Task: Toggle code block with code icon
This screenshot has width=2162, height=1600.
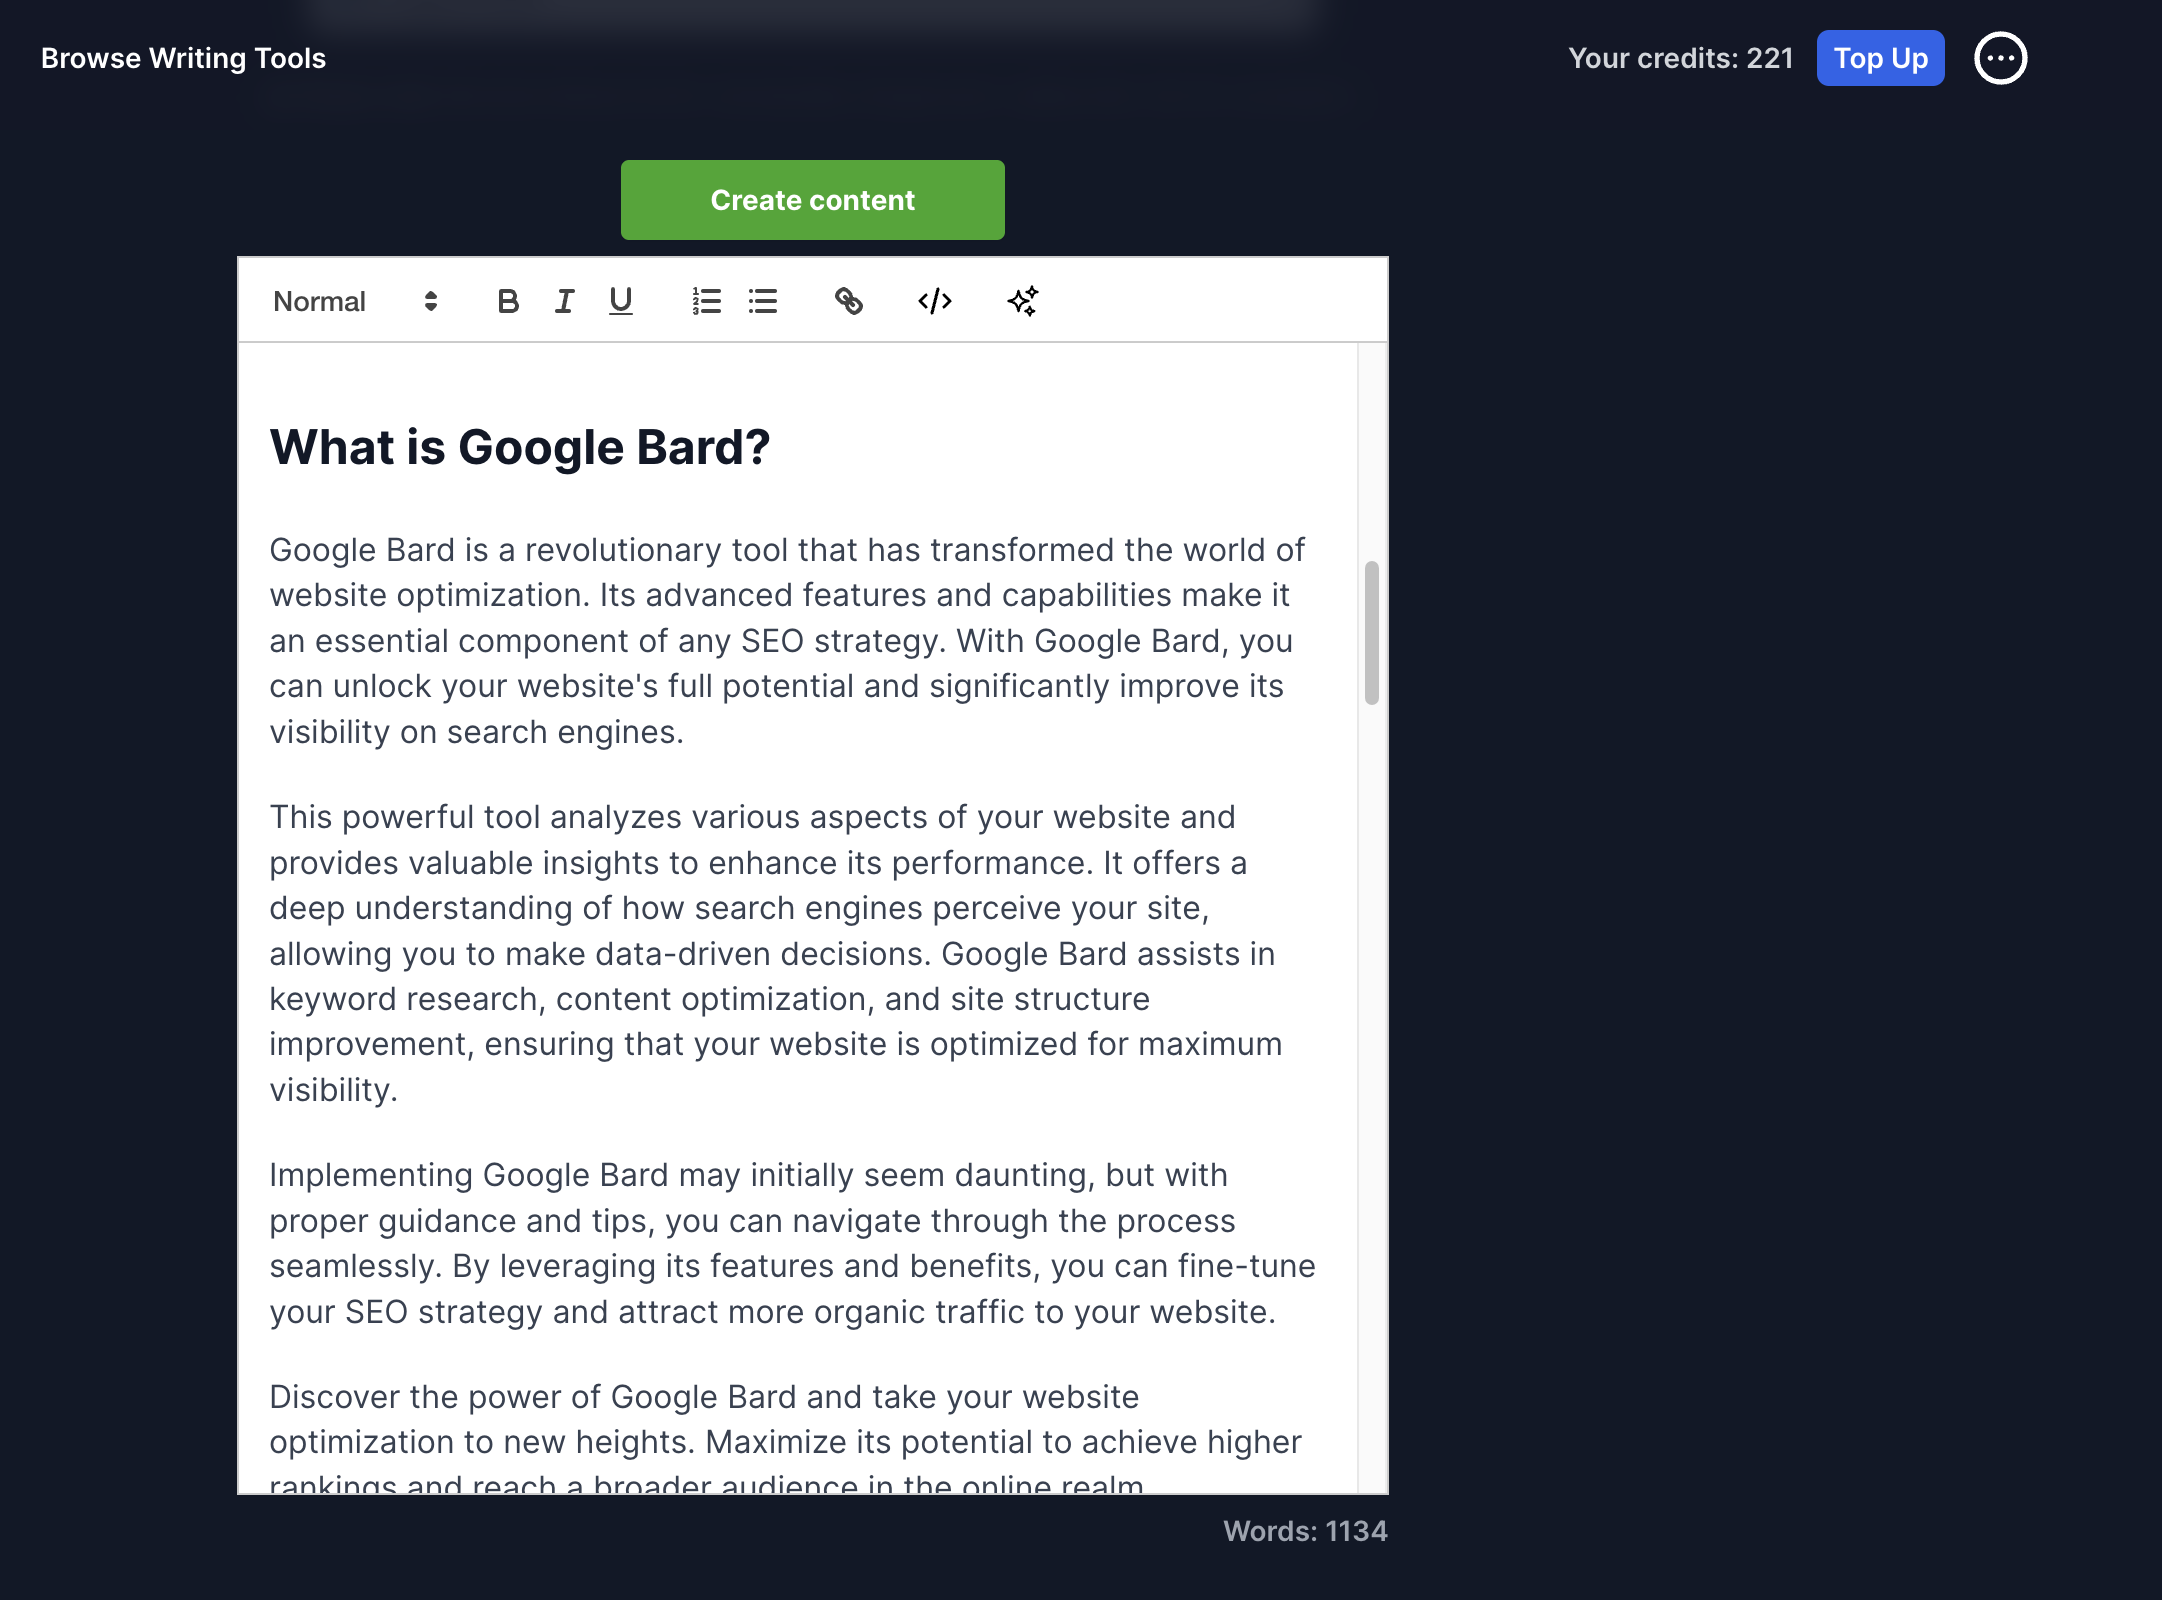Action: 934,301
